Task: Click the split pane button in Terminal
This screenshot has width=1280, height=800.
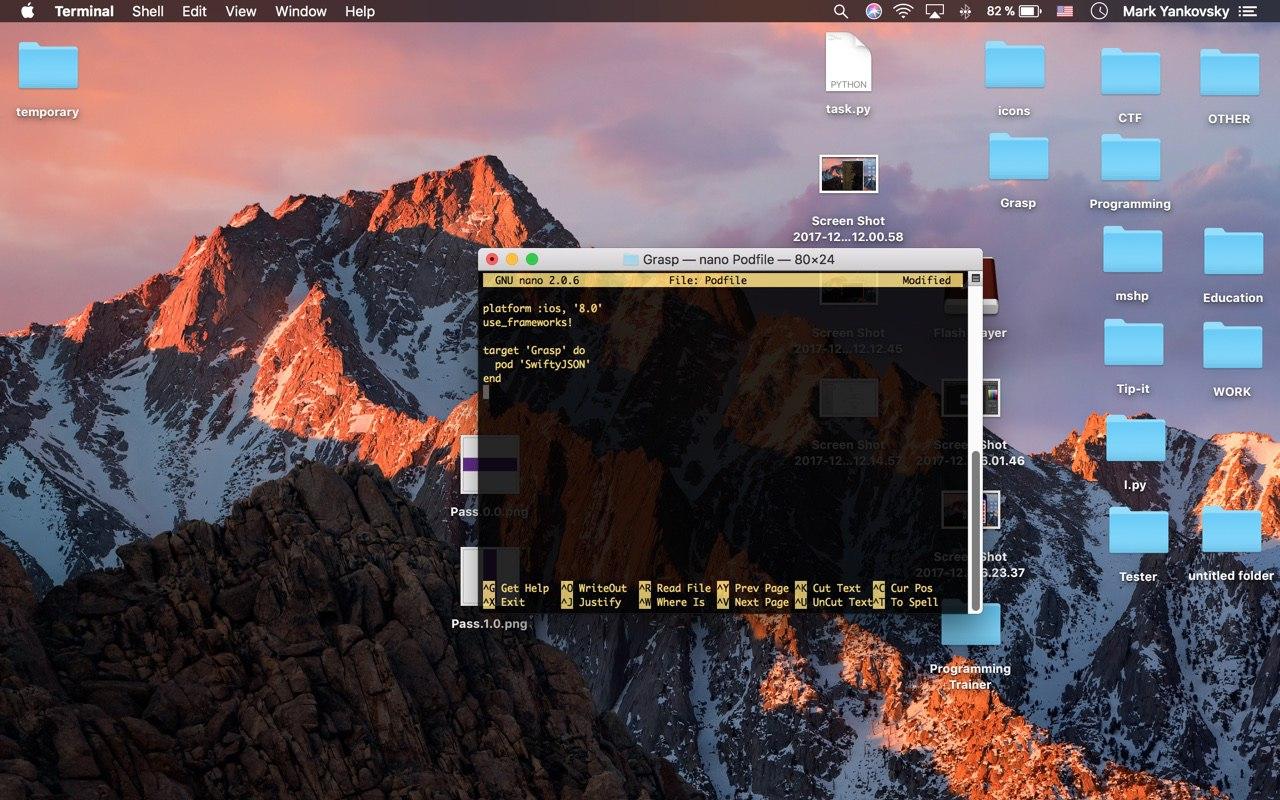Action: pos(975,279)
